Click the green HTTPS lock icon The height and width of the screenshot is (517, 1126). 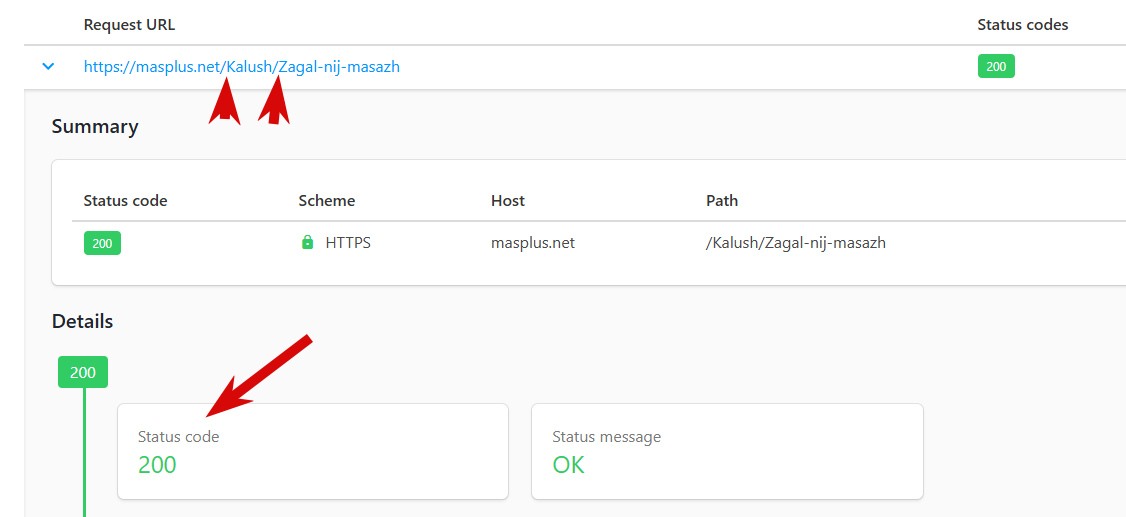pos(308,242)
